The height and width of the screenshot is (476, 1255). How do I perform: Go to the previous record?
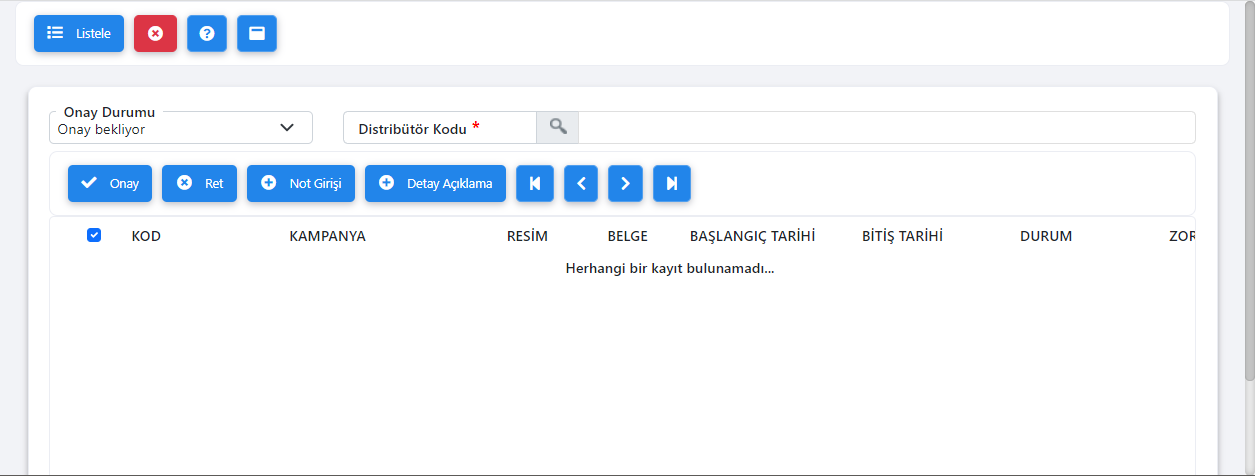pyautogui.click(x=581, y=183)
